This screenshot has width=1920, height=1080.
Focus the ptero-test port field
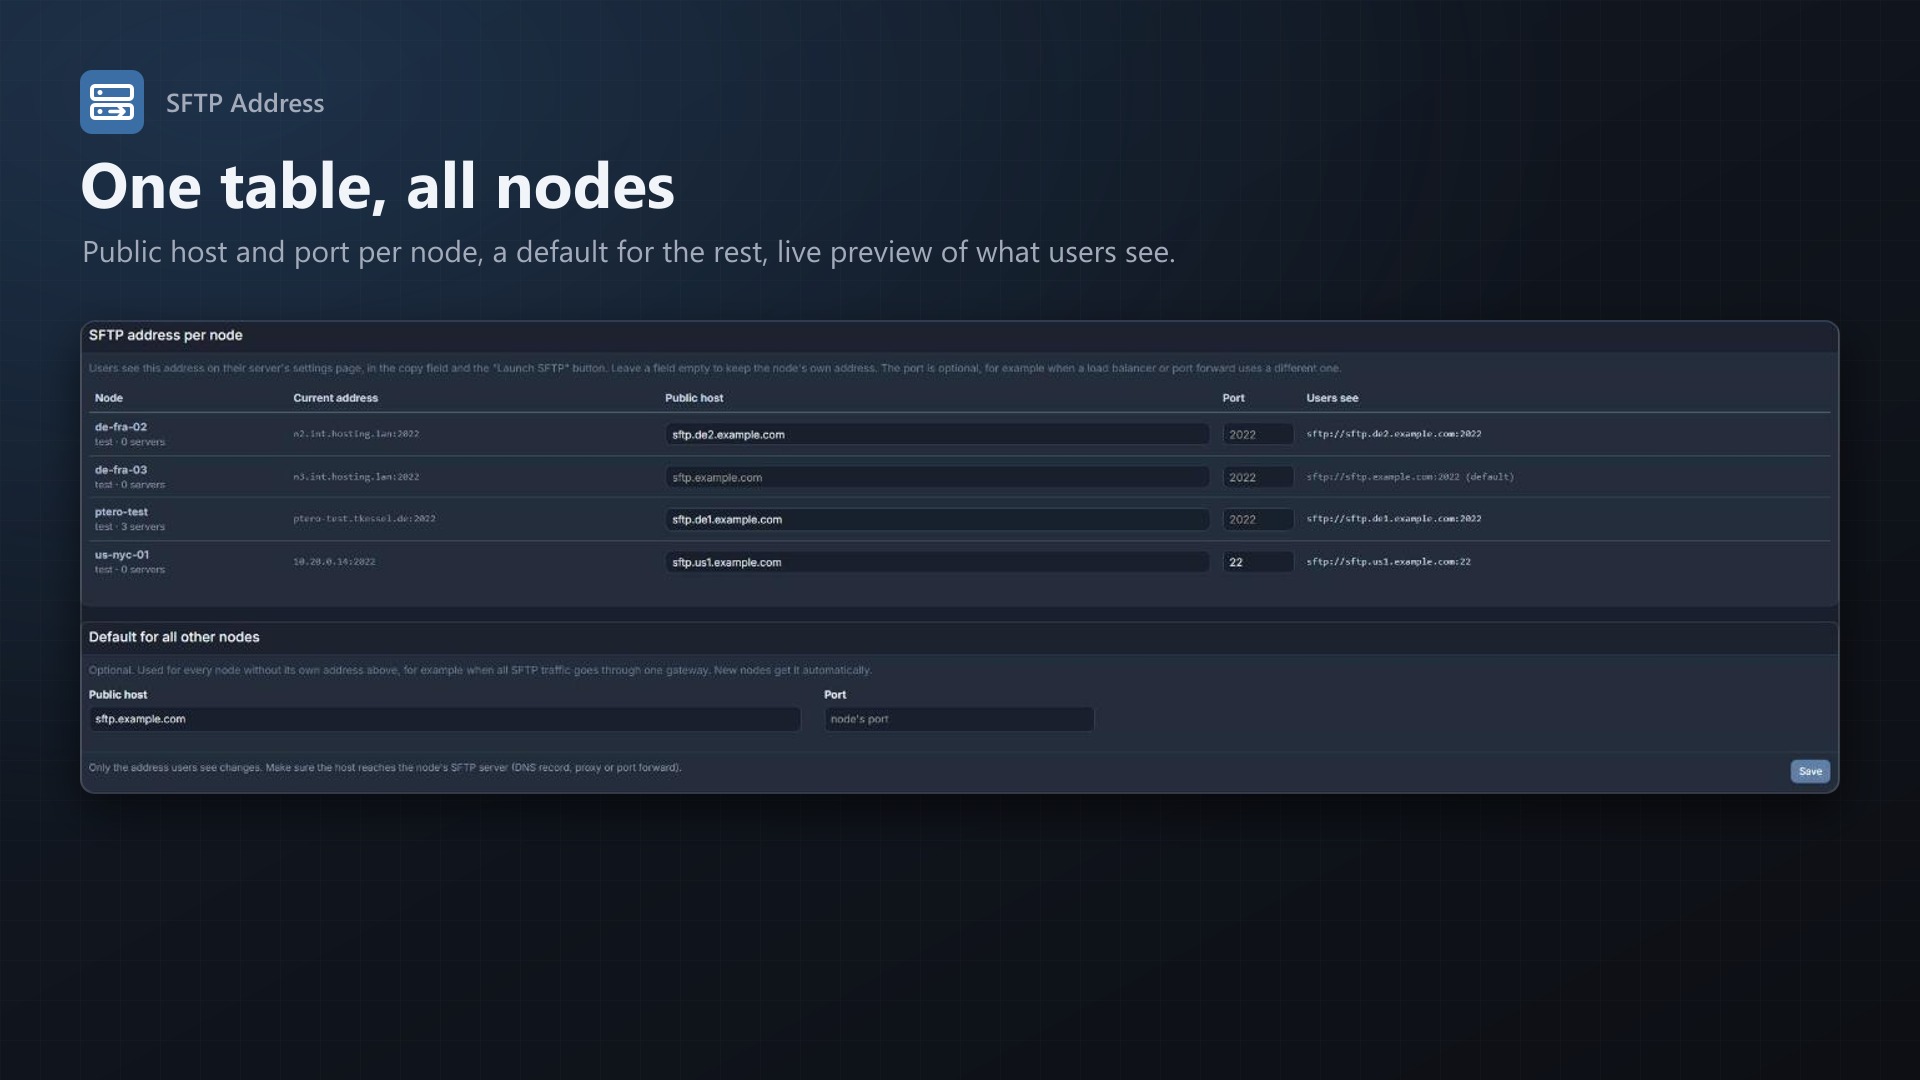(1258, 519)
